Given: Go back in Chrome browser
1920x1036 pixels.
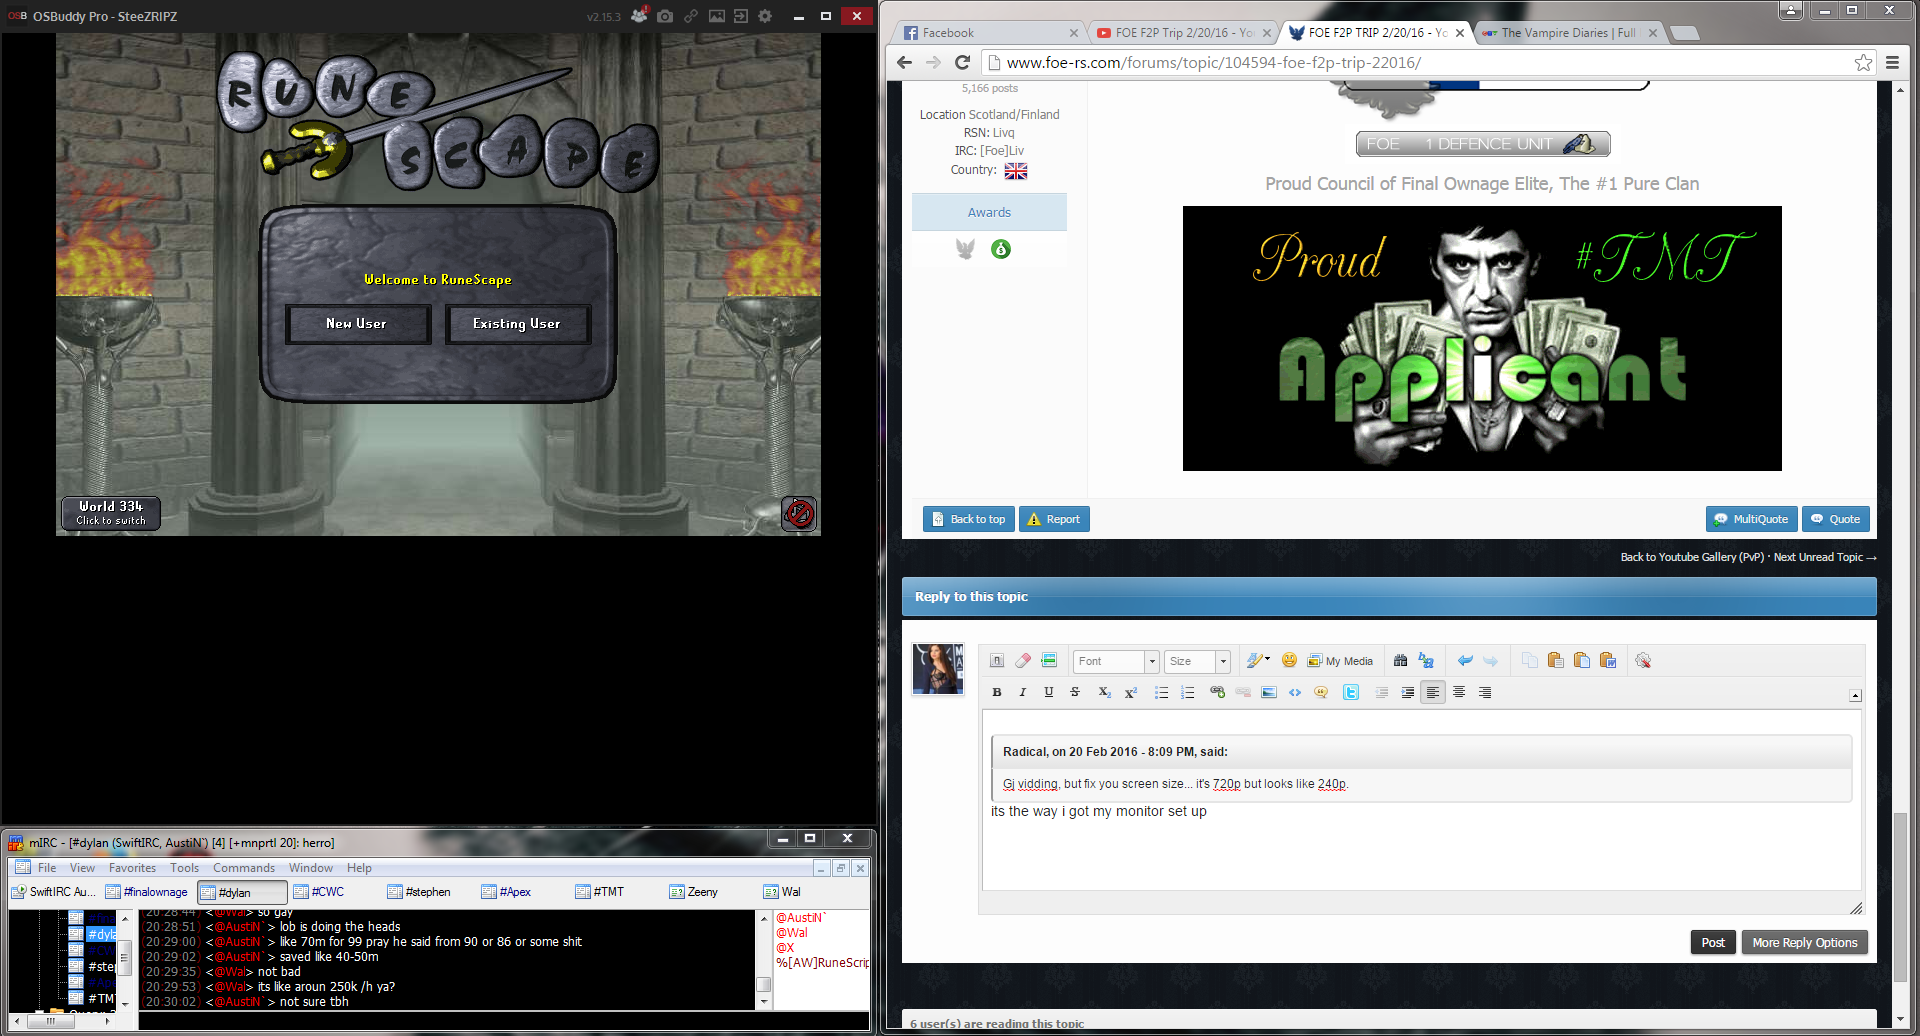Looking at the screenshot, I should [x=905, y=62].
